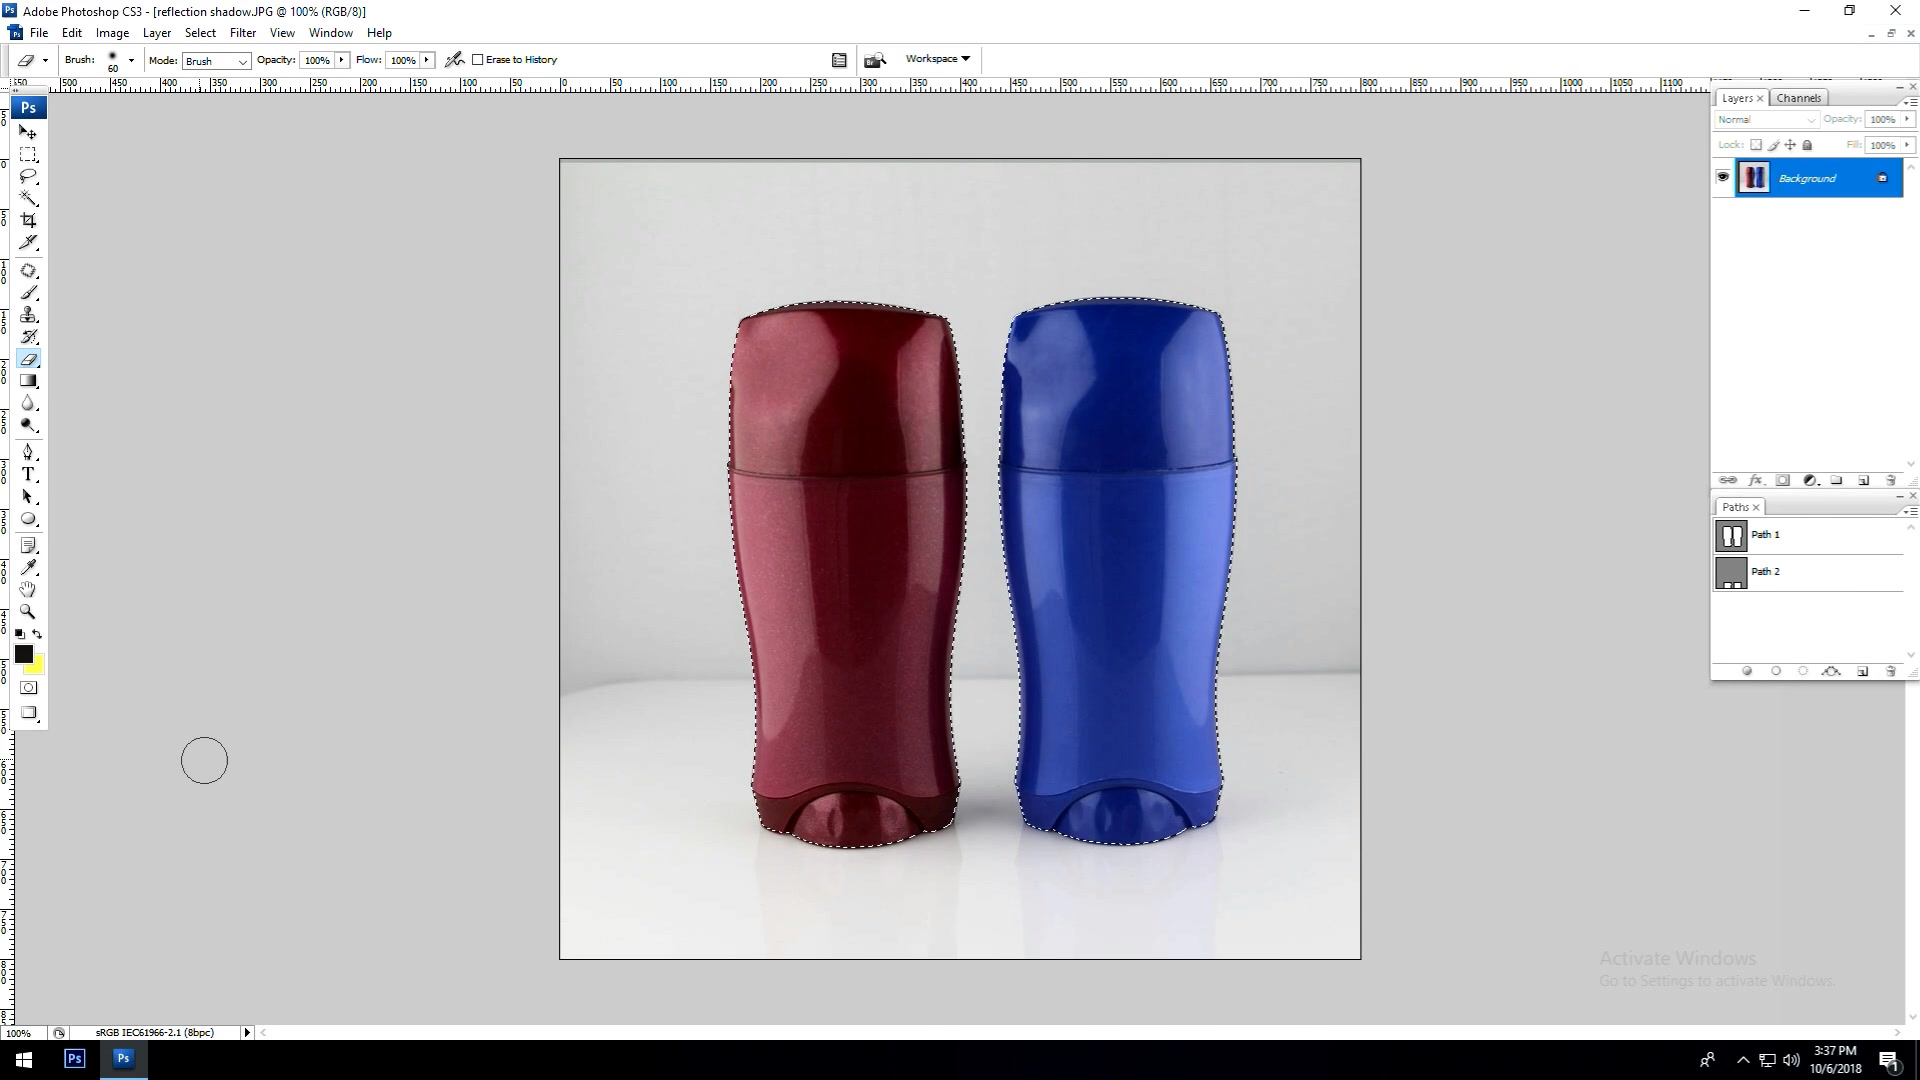The height and width of the screenshot is (1080, 1920).
Task: Enable airbrush mode in options bar
Action: coord(455,60)
